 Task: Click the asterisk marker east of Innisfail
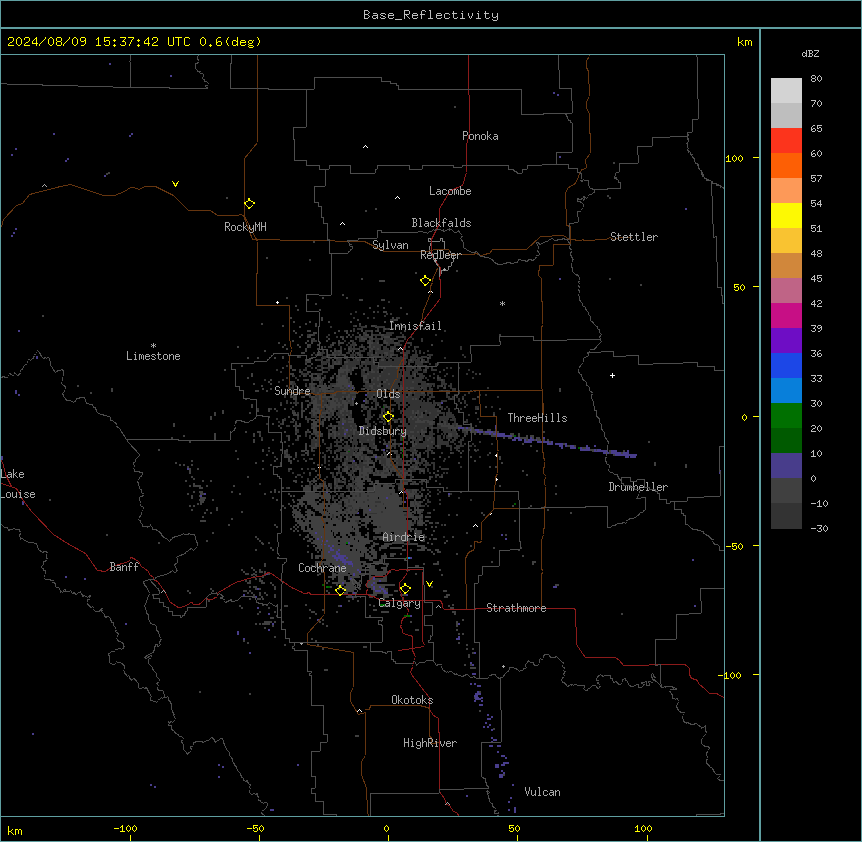click(x=502, y=303)
